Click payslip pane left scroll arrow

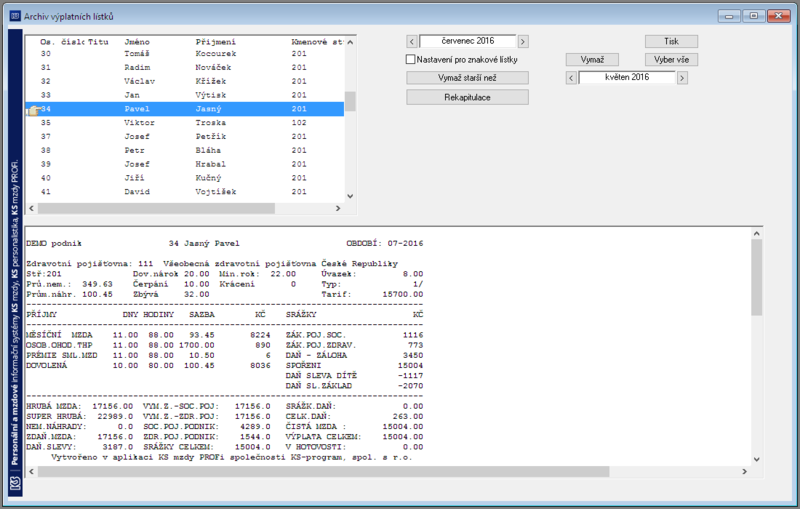[32, 471]
